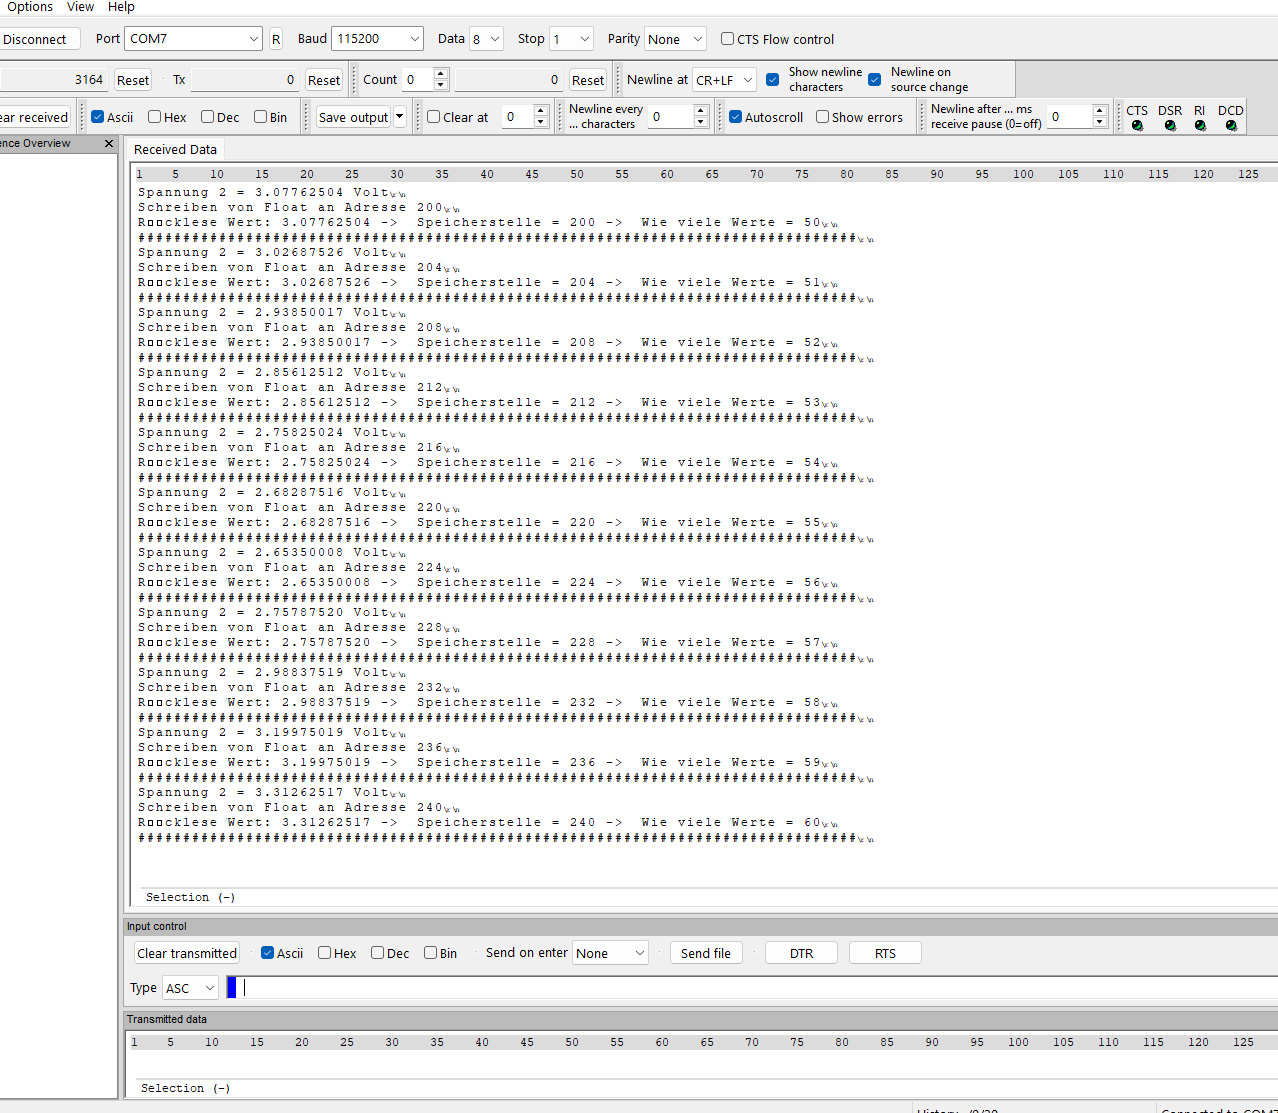The width and height of the screenshot is (1278, 1113).
Task: Rescan available ports with the R button
Action: pos(275,38)
